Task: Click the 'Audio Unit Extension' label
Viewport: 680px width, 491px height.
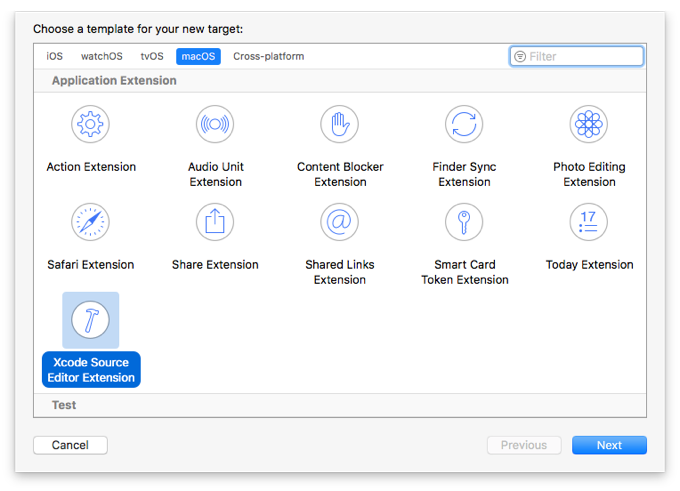Action: tap(216, 174)
